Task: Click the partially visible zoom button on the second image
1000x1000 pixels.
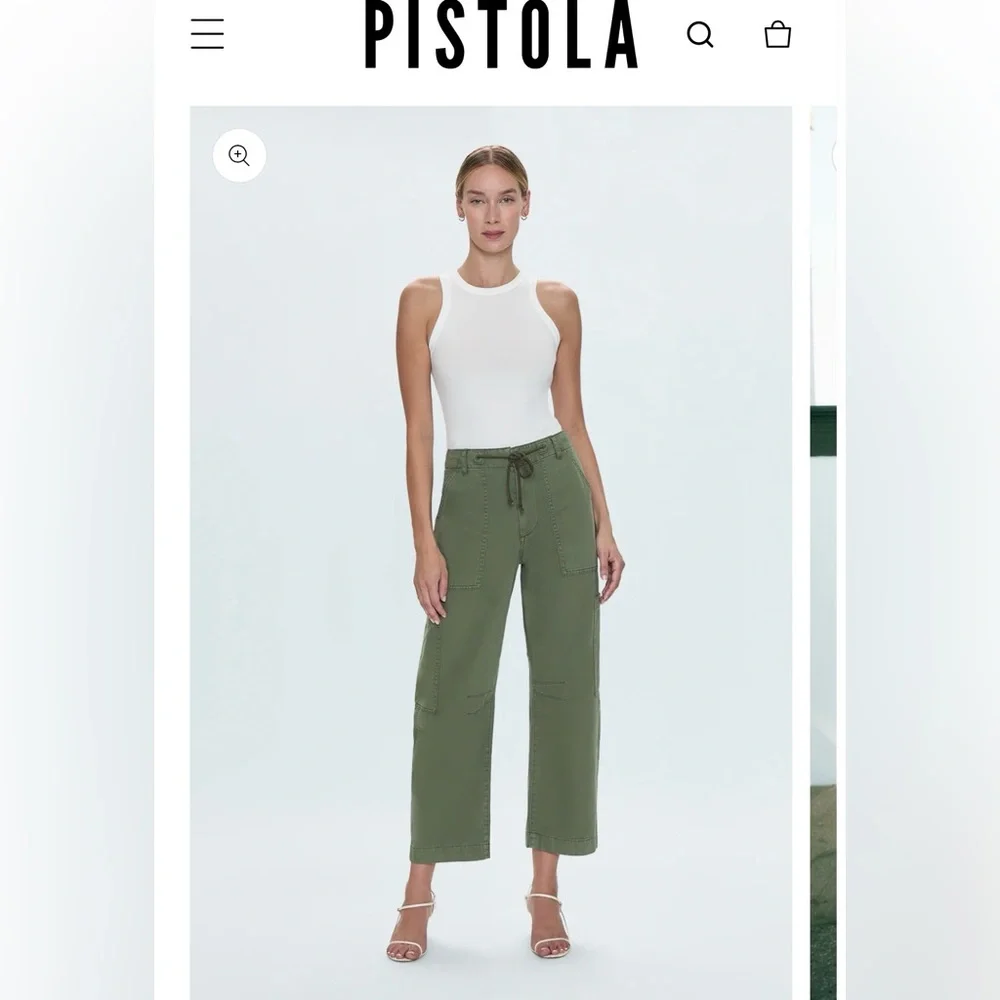Action: pyautogui.click(x=835, y=156)
